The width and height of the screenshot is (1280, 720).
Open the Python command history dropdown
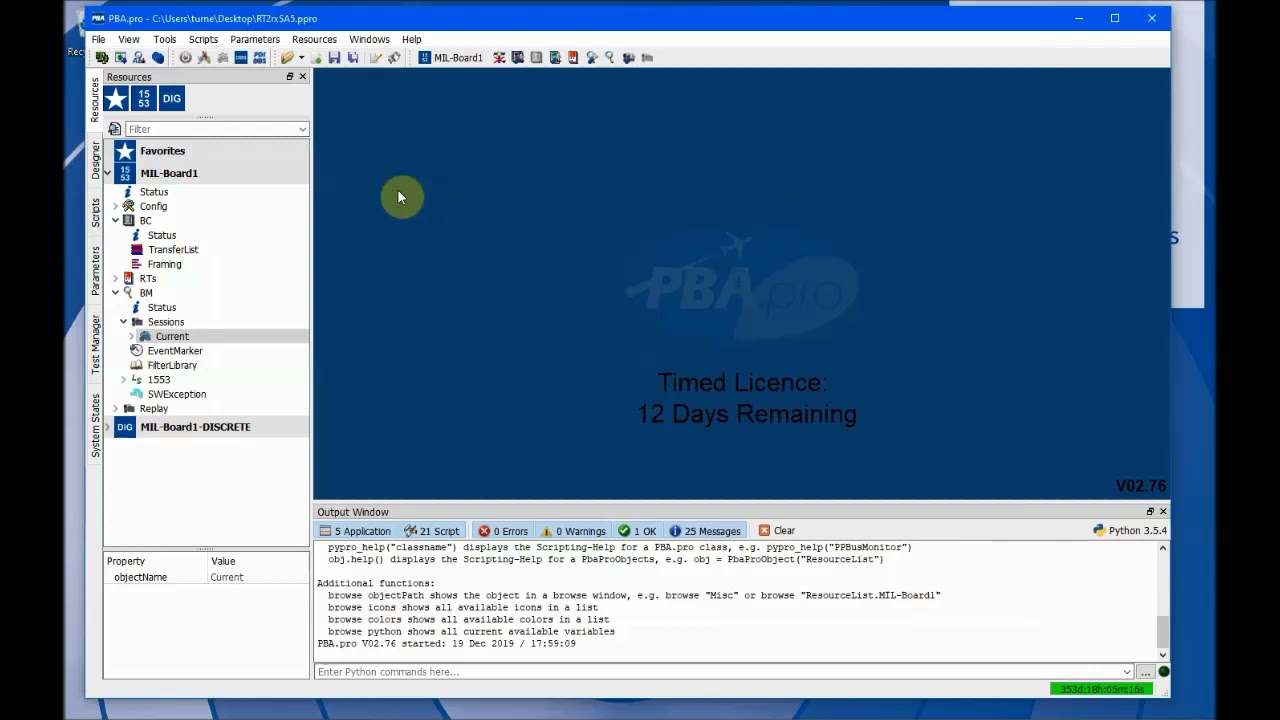(1127, 672)
